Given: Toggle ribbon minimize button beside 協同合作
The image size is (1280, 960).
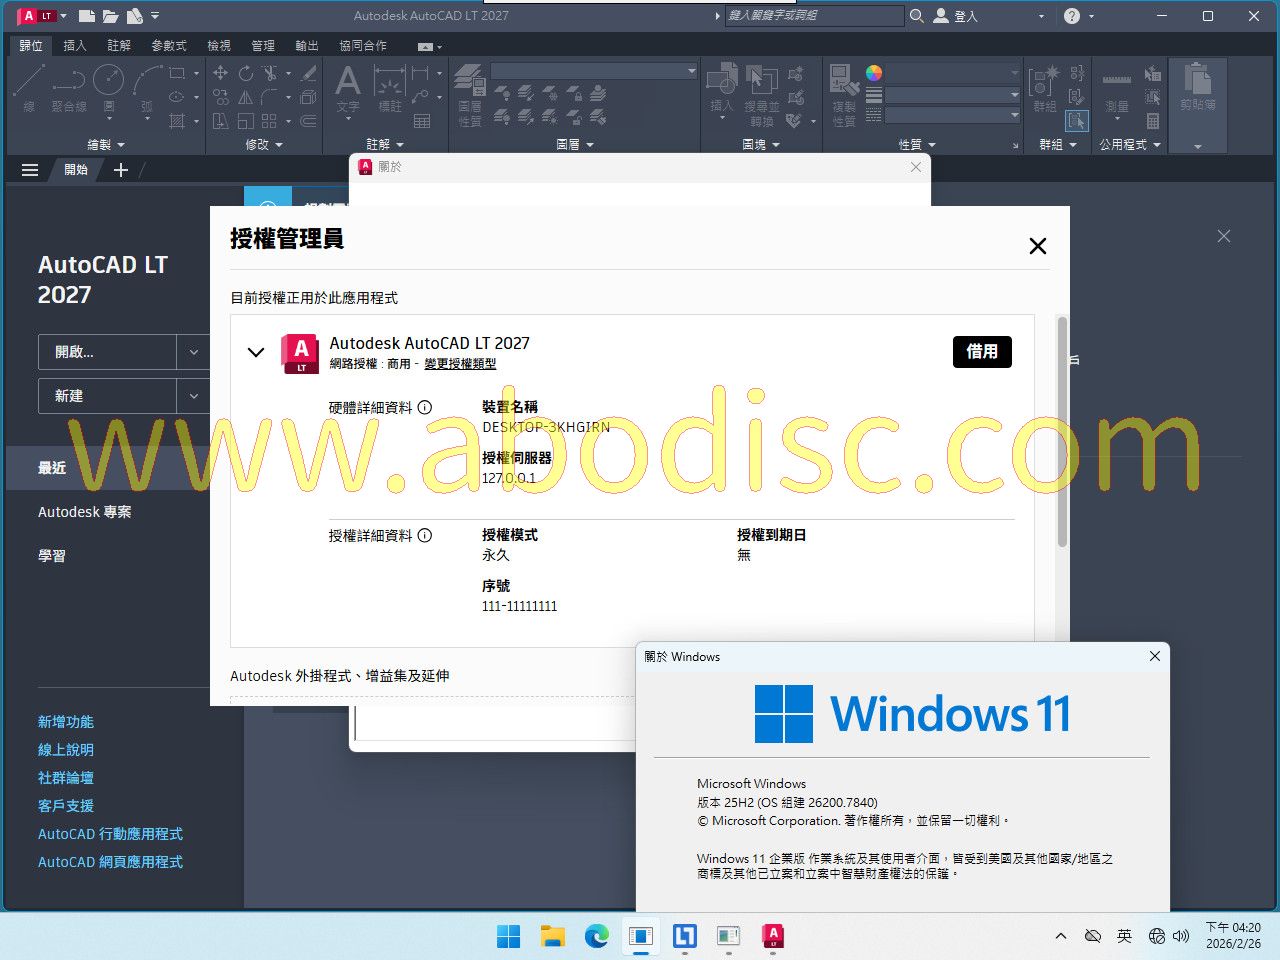Looking at the screenshot, I should coord(426,46).
